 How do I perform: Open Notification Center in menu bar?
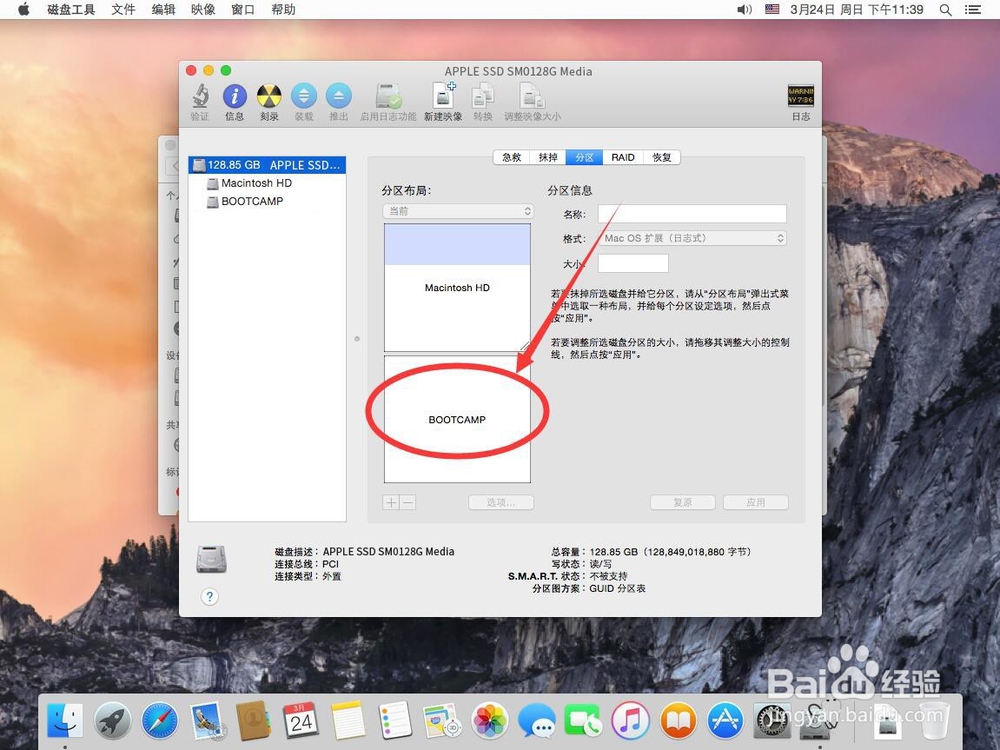(x=973, y=10)
